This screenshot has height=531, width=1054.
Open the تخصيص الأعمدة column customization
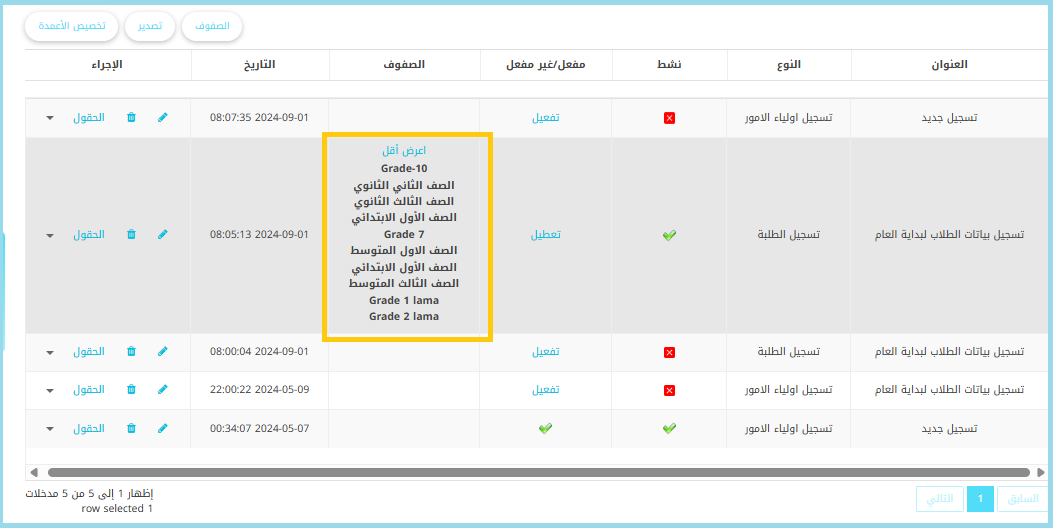coord(72,27)
